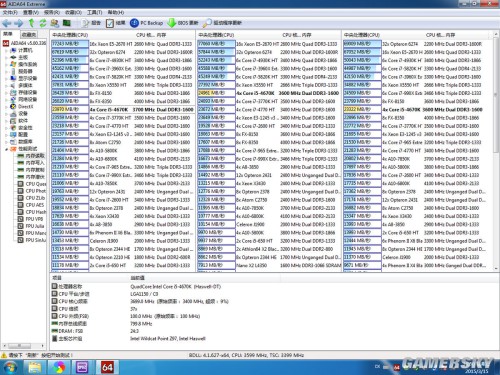The image size is (500, 375).
Task: Open the 文件(F) menu
Action: pyautogui.click(x=10, y=12)
